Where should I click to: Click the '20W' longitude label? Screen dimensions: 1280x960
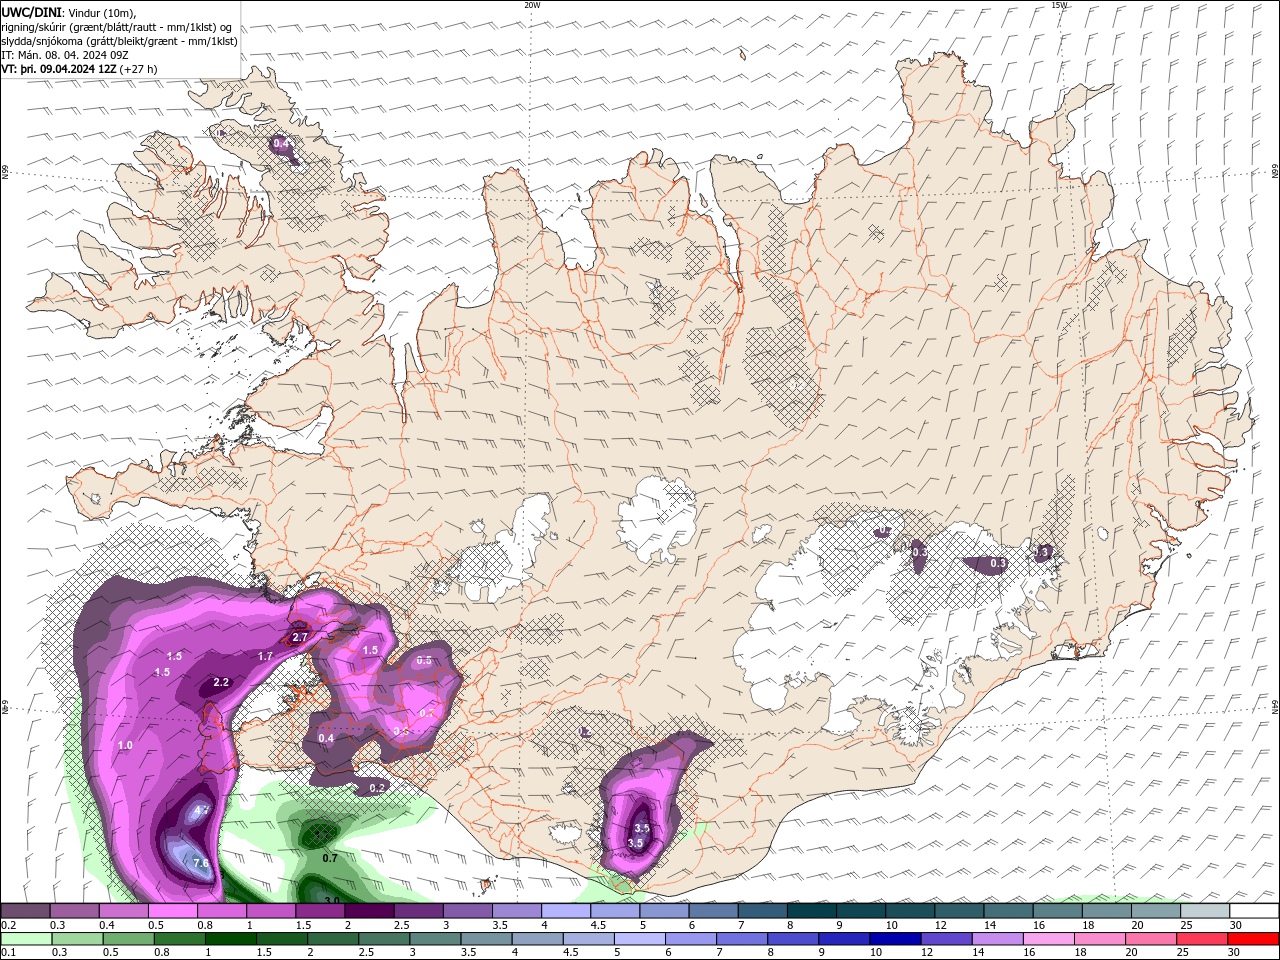(532, 5)
